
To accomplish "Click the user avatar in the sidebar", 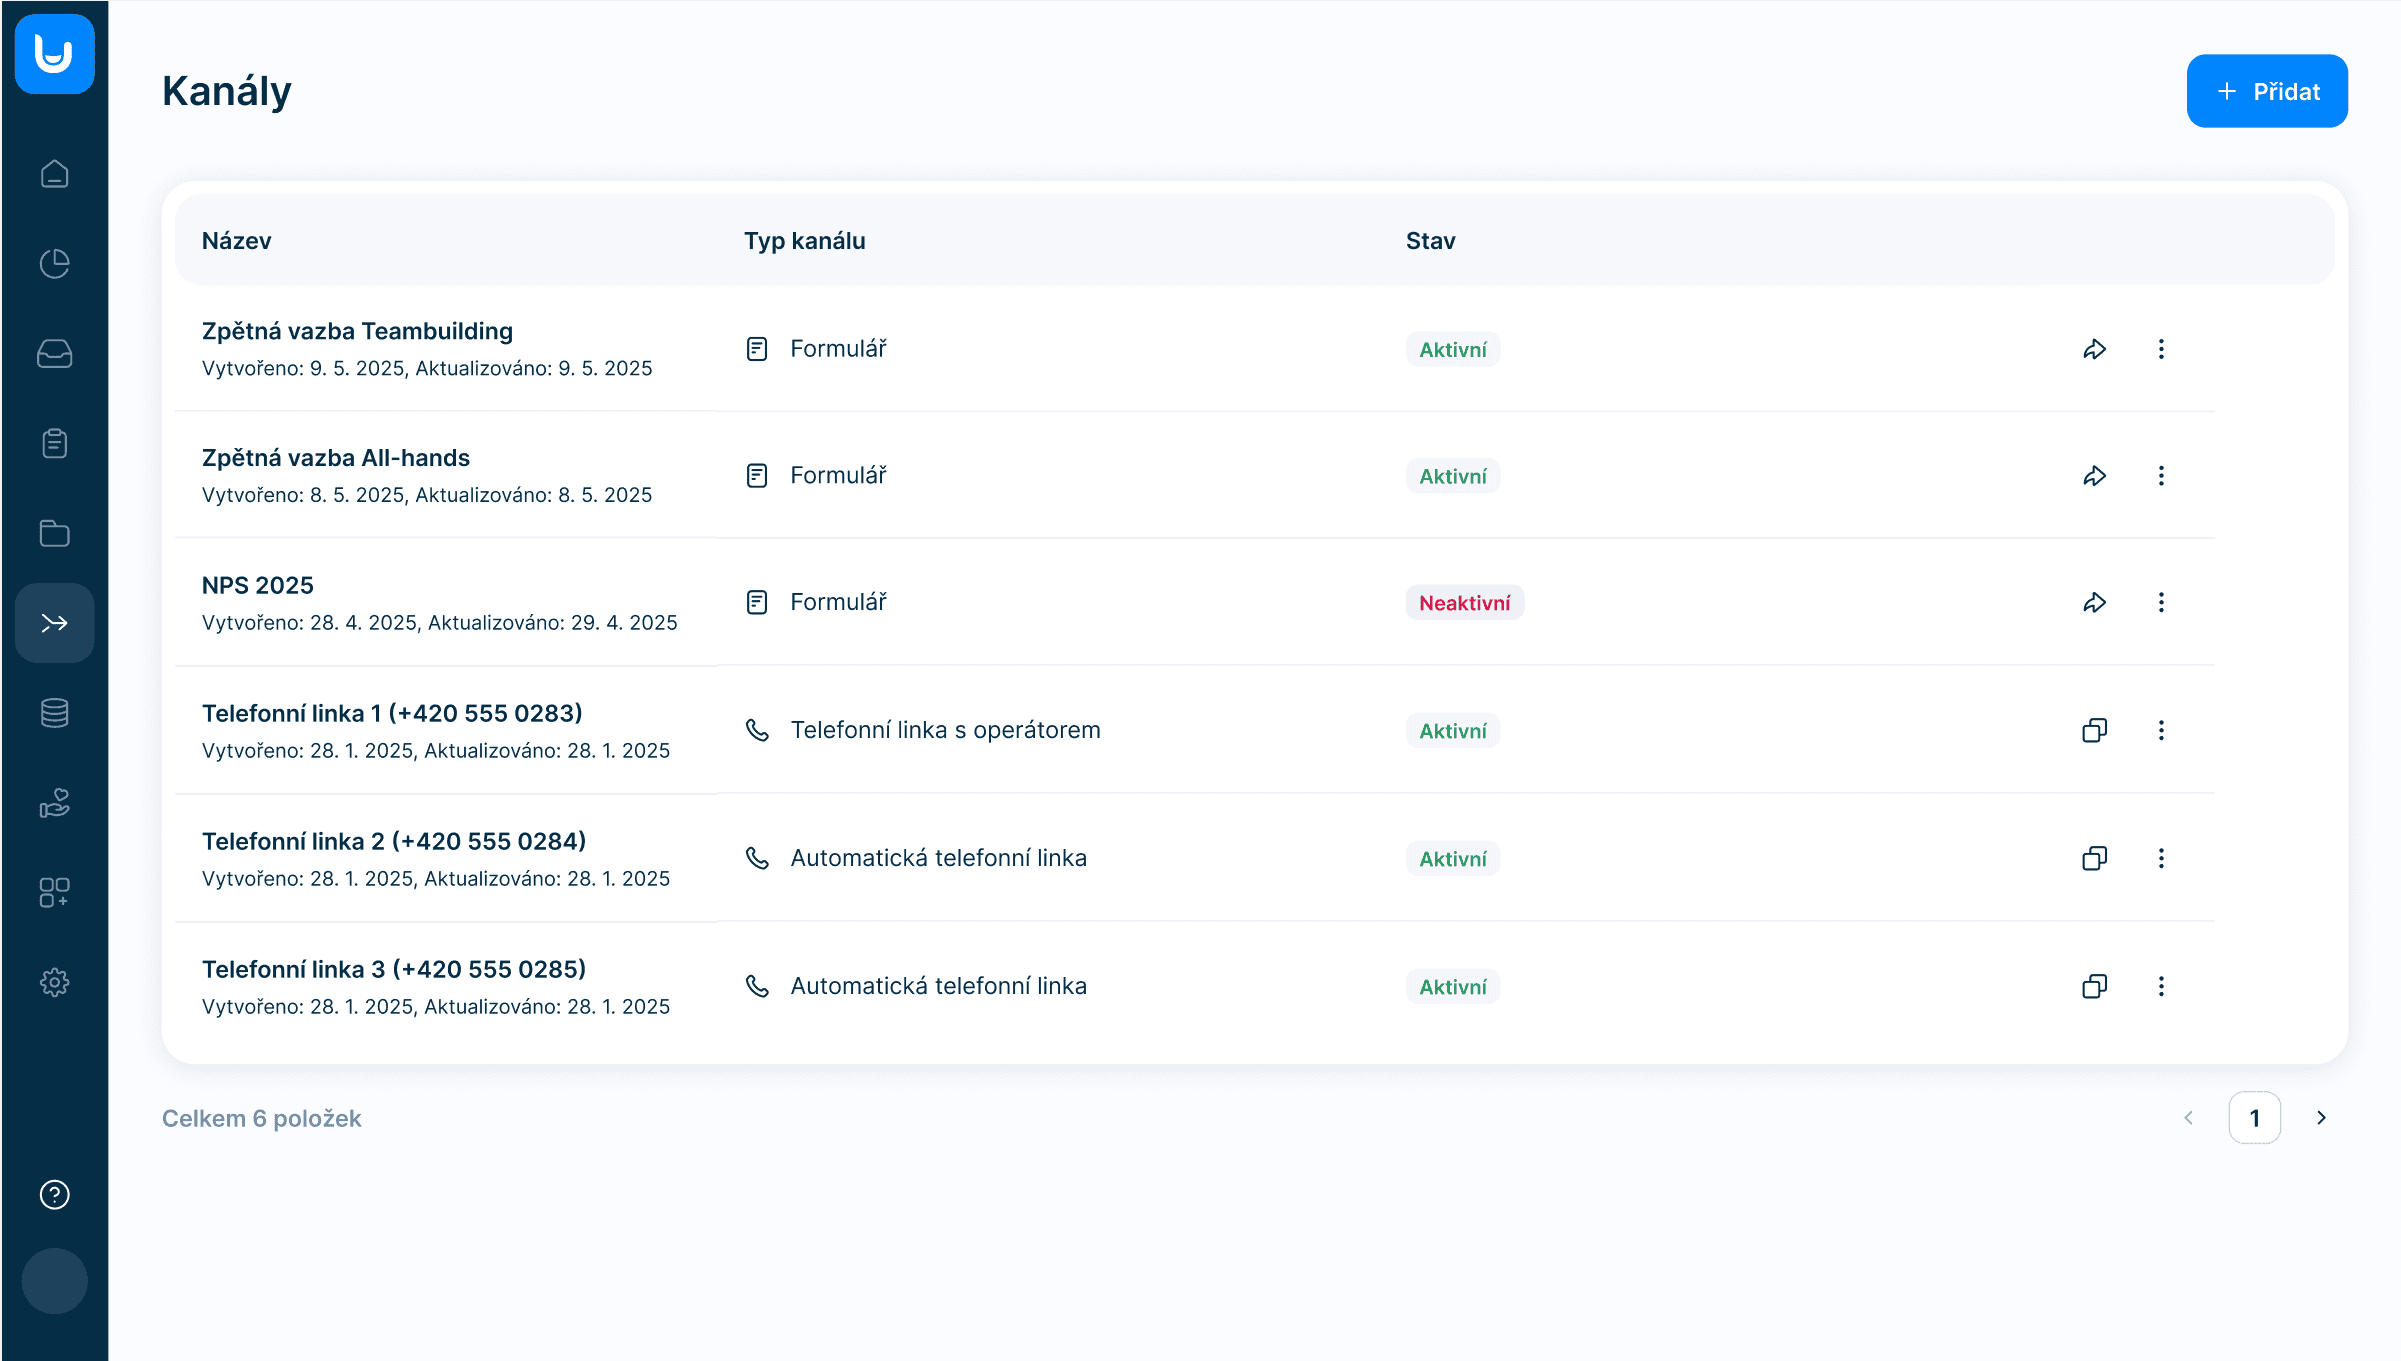I will click(54, 1281).
